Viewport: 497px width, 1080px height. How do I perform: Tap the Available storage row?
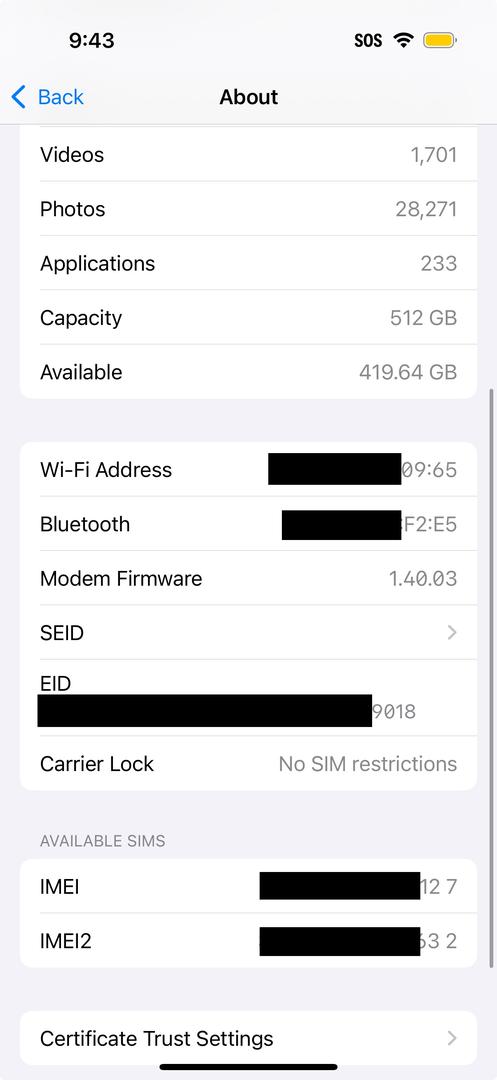pos(248,372)
